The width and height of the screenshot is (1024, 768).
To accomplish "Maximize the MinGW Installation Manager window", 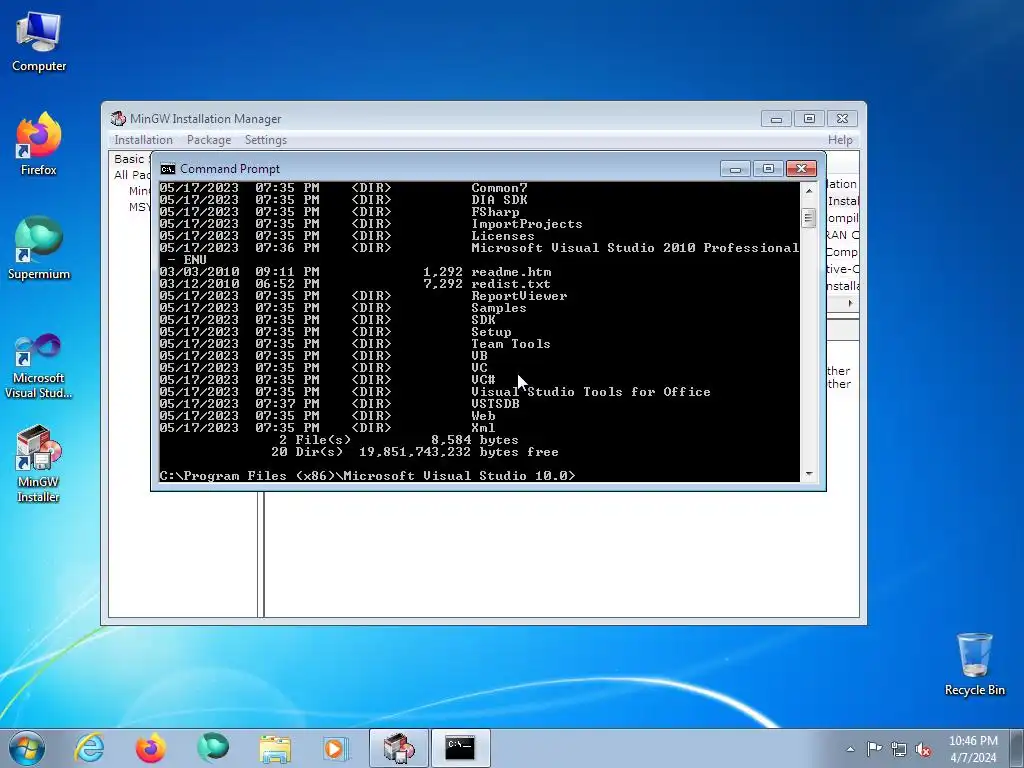I will point(809,119).
